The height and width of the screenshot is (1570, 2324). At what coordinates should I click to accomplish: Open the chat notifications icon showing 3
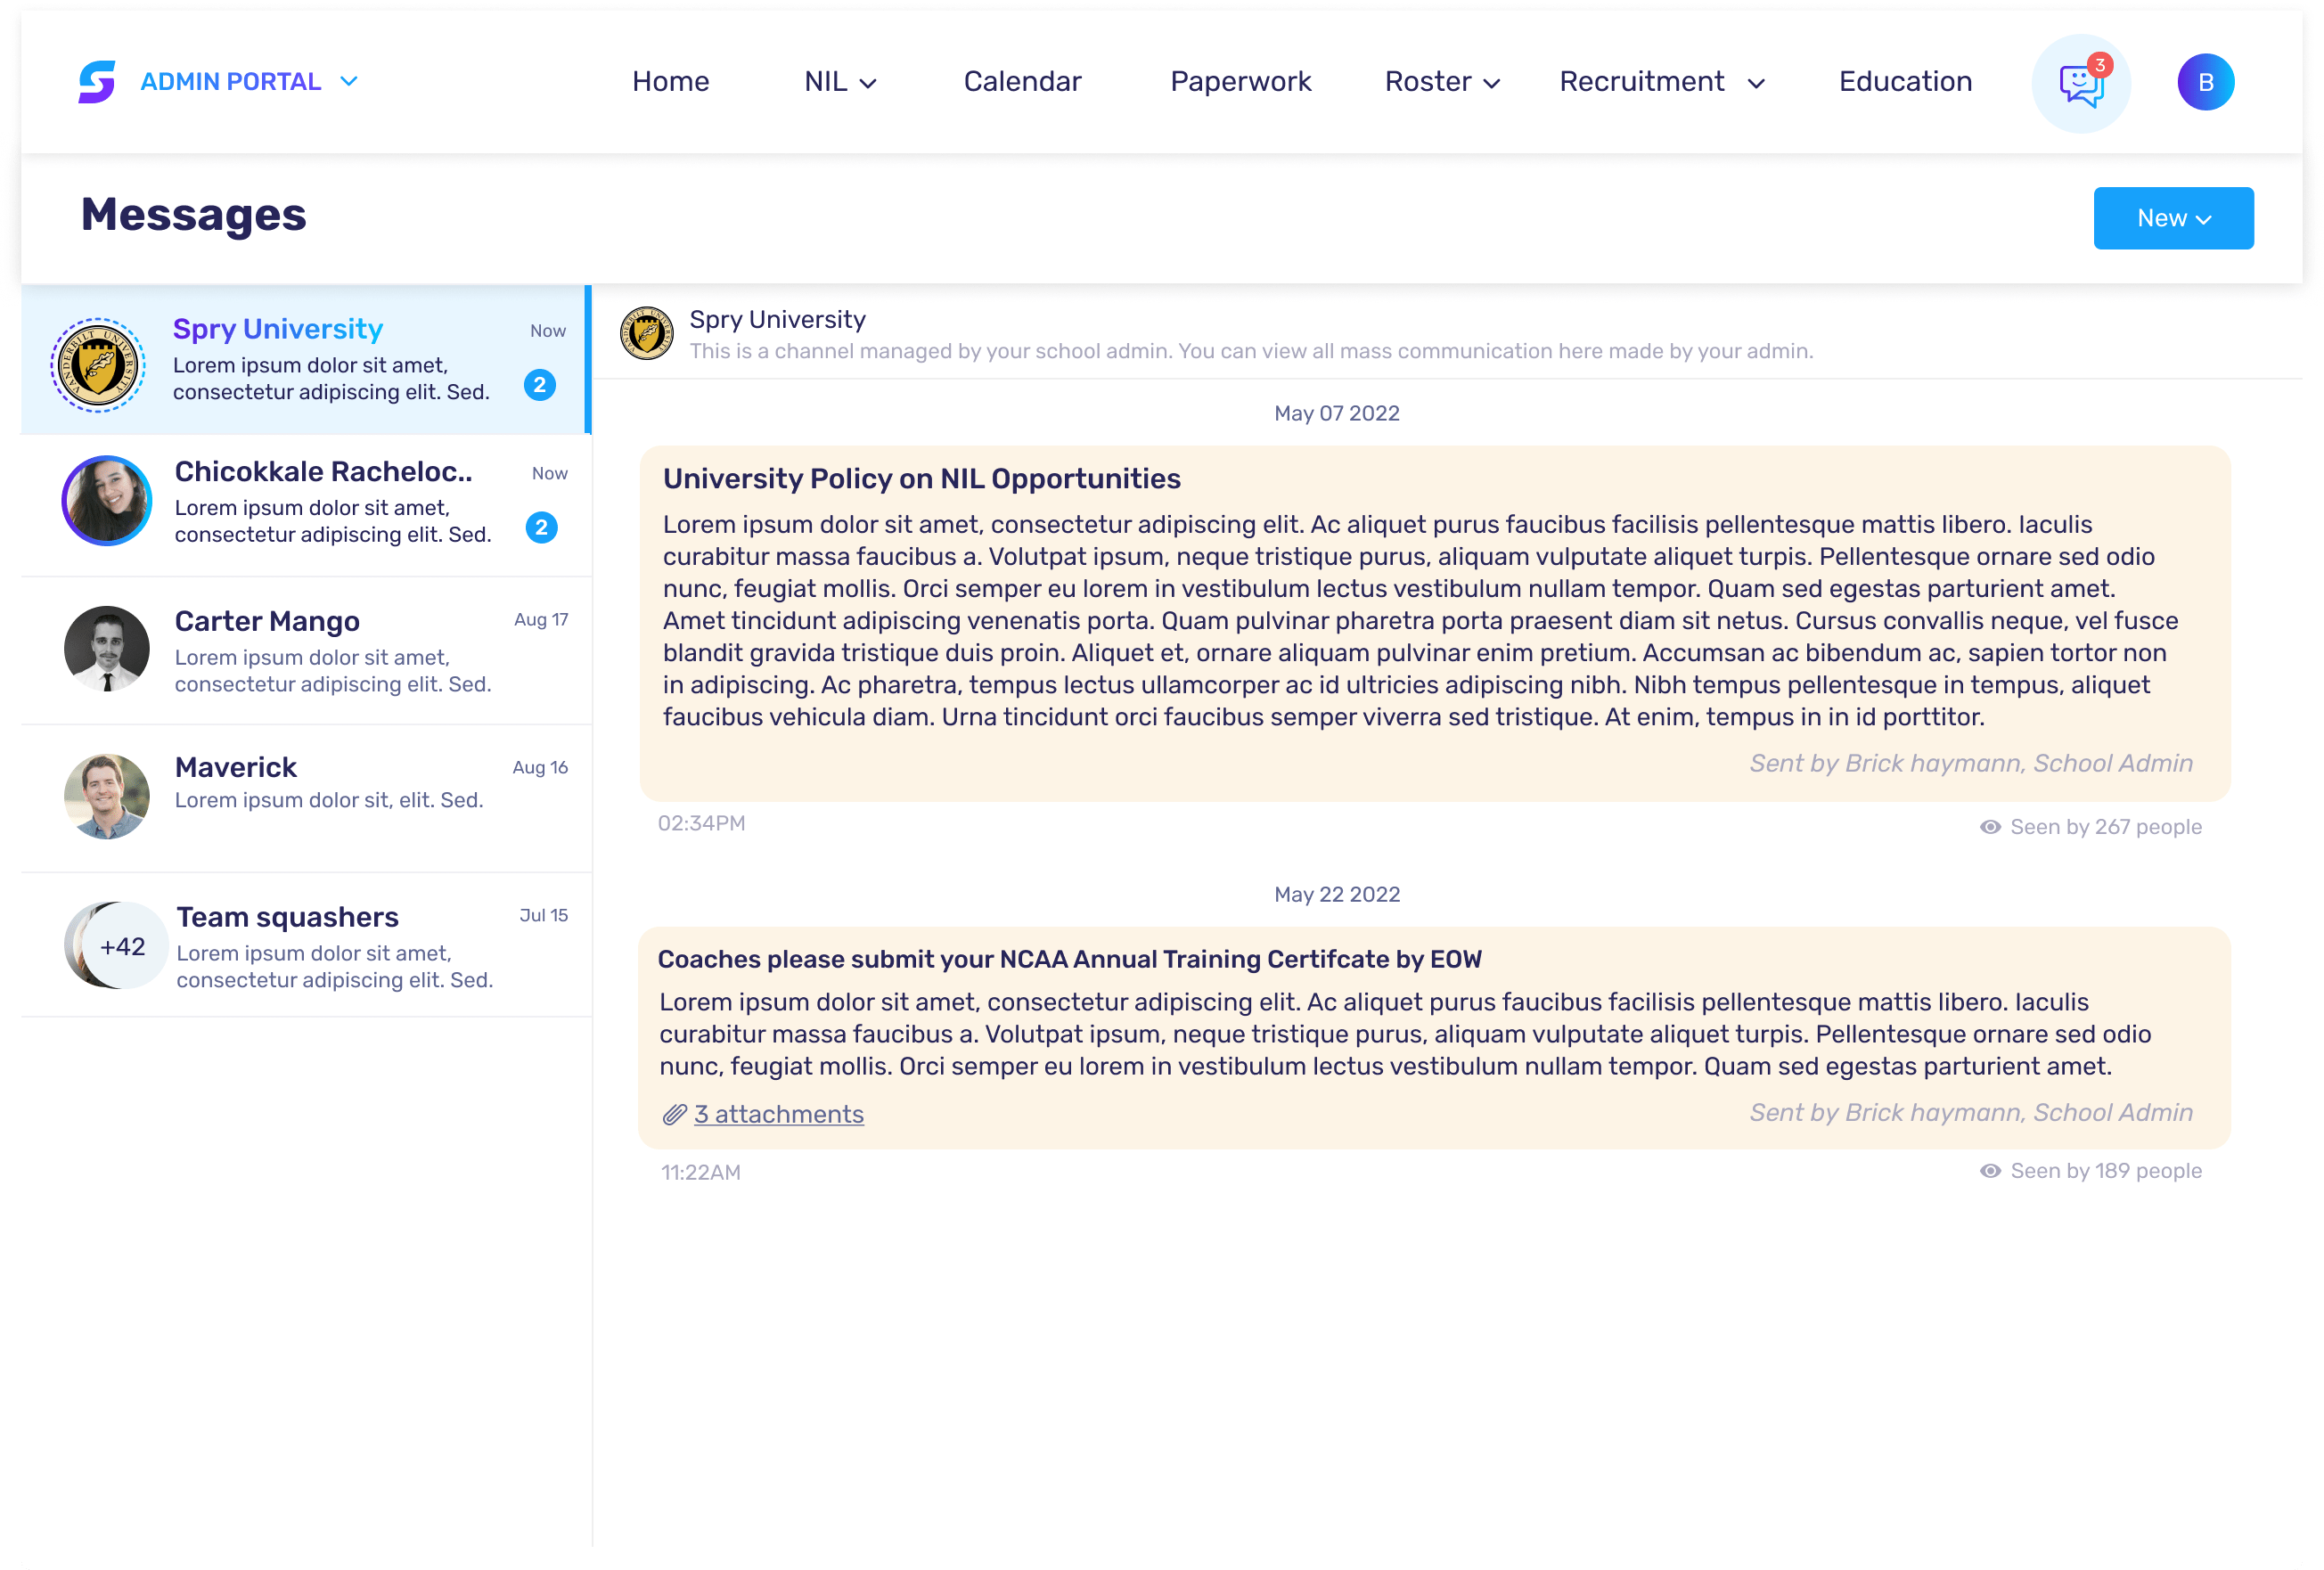[x=2081, y=83]
